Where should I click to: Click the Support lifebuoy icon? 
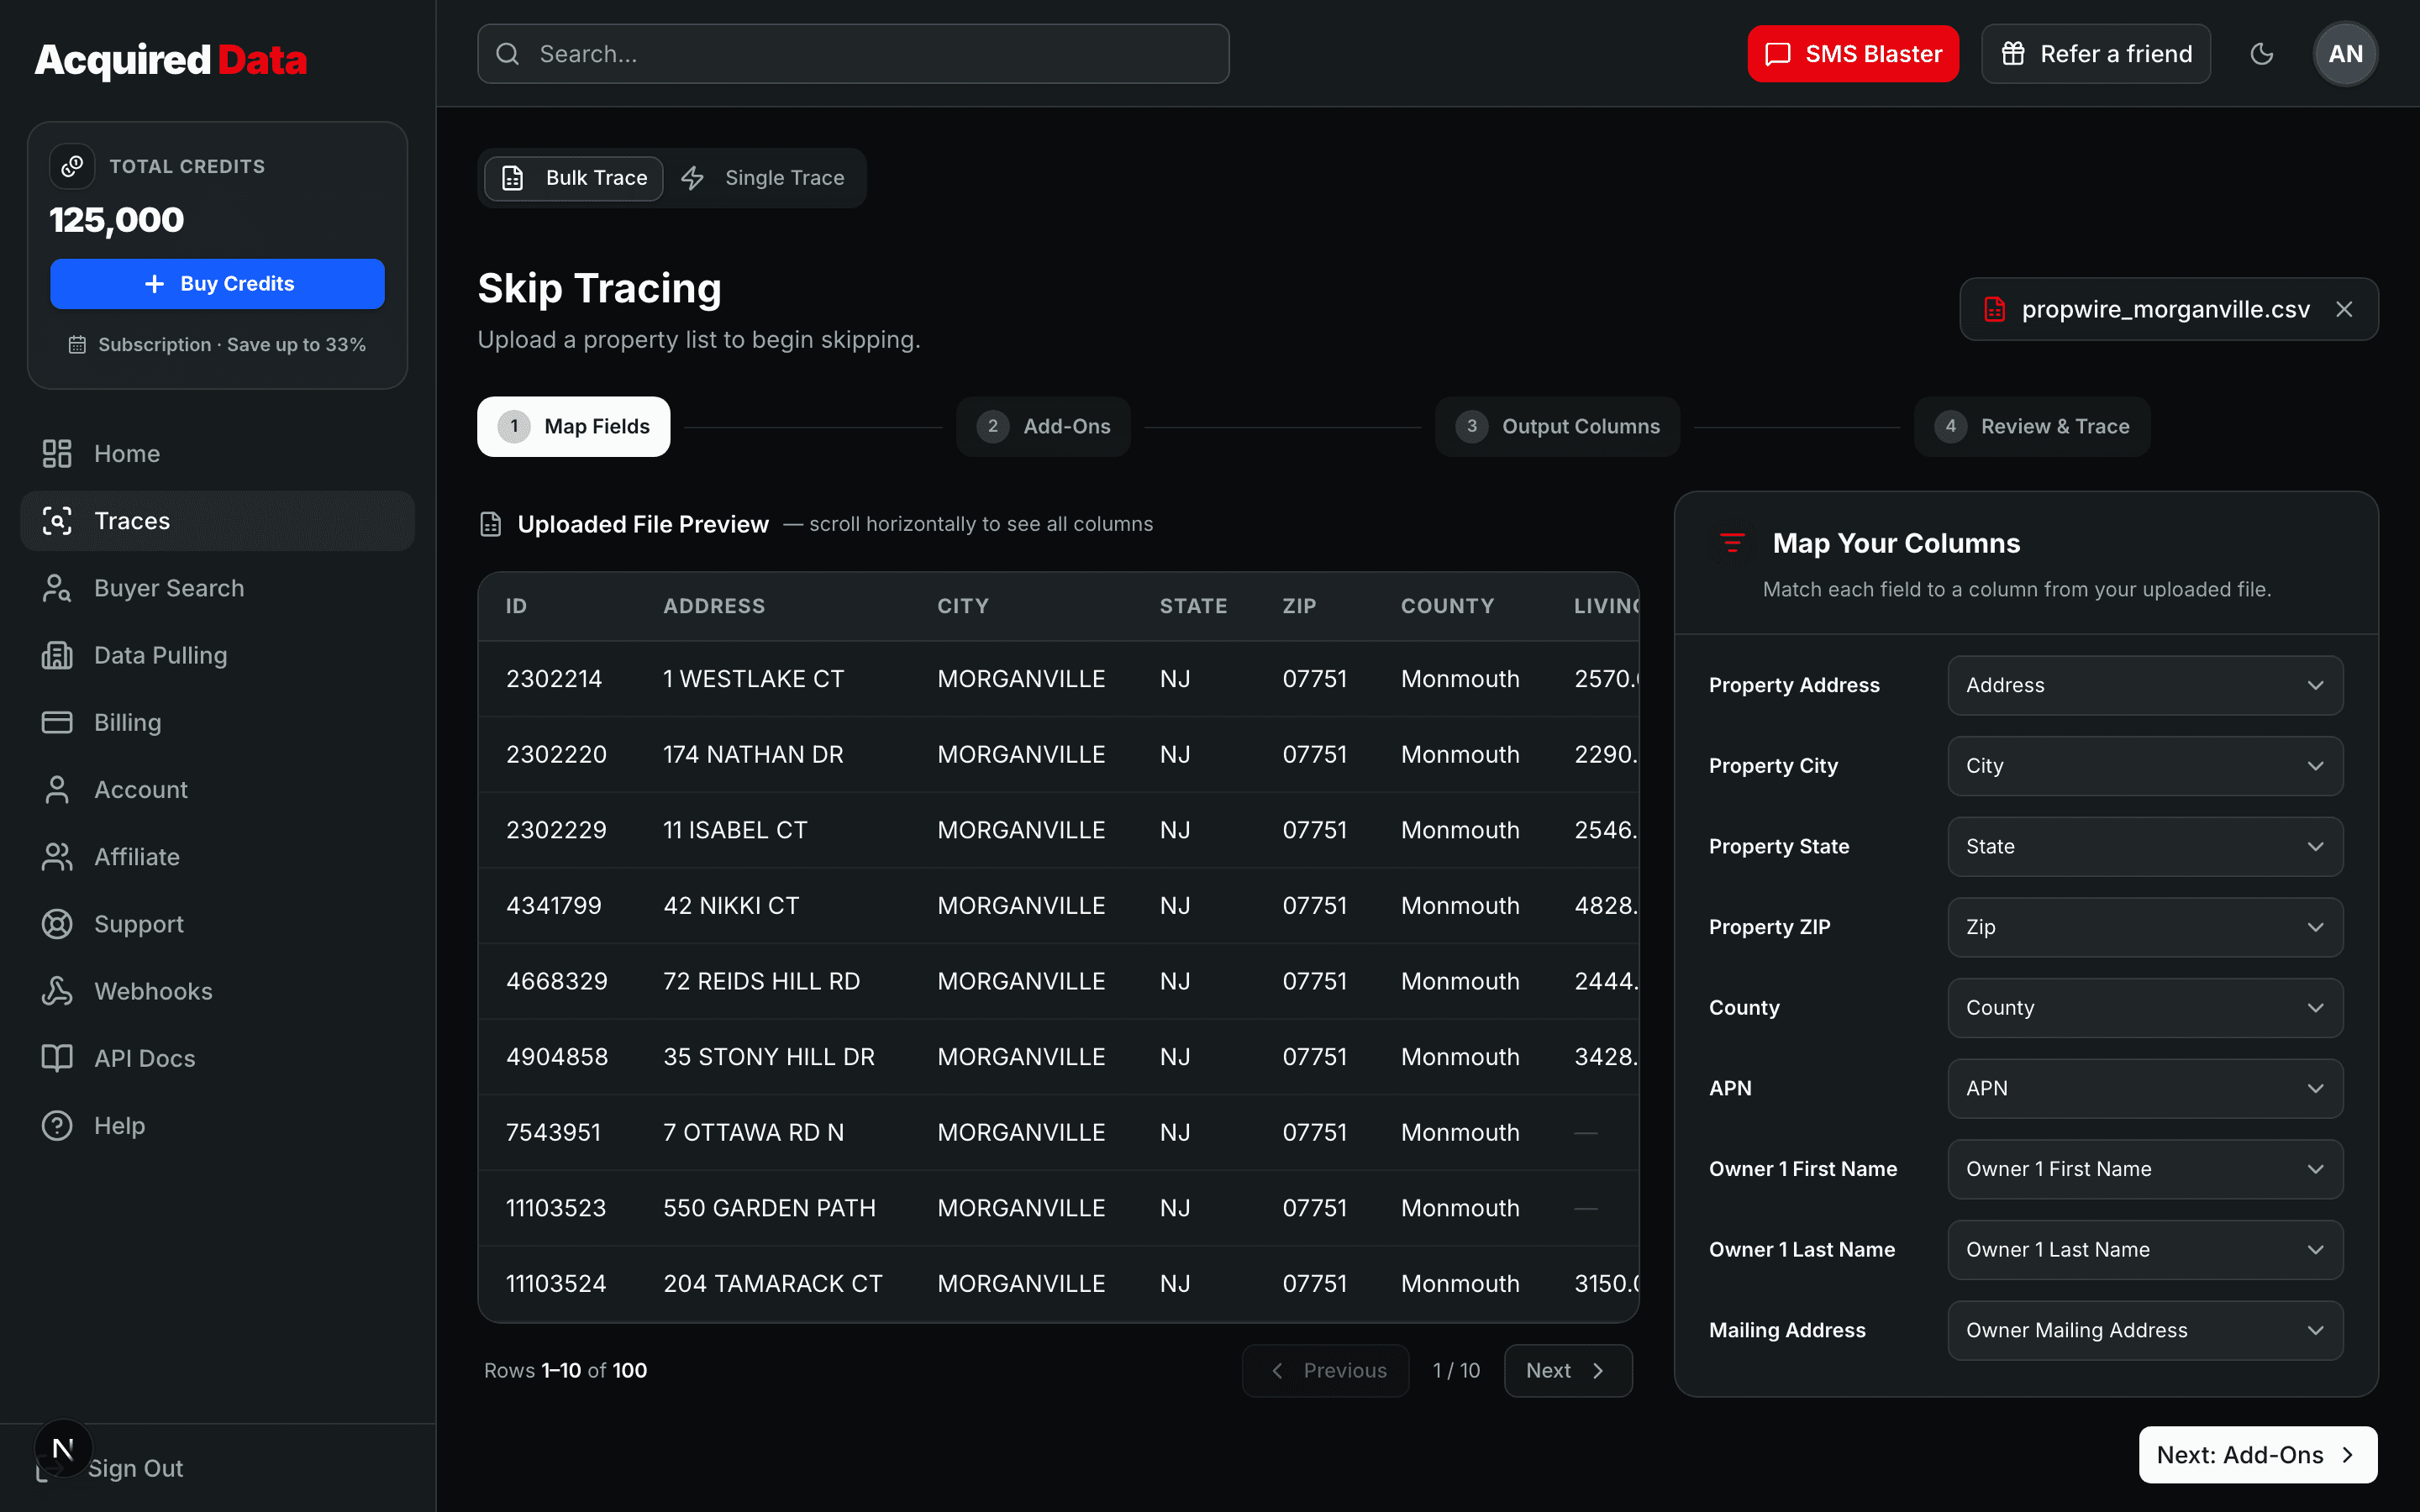57,924
